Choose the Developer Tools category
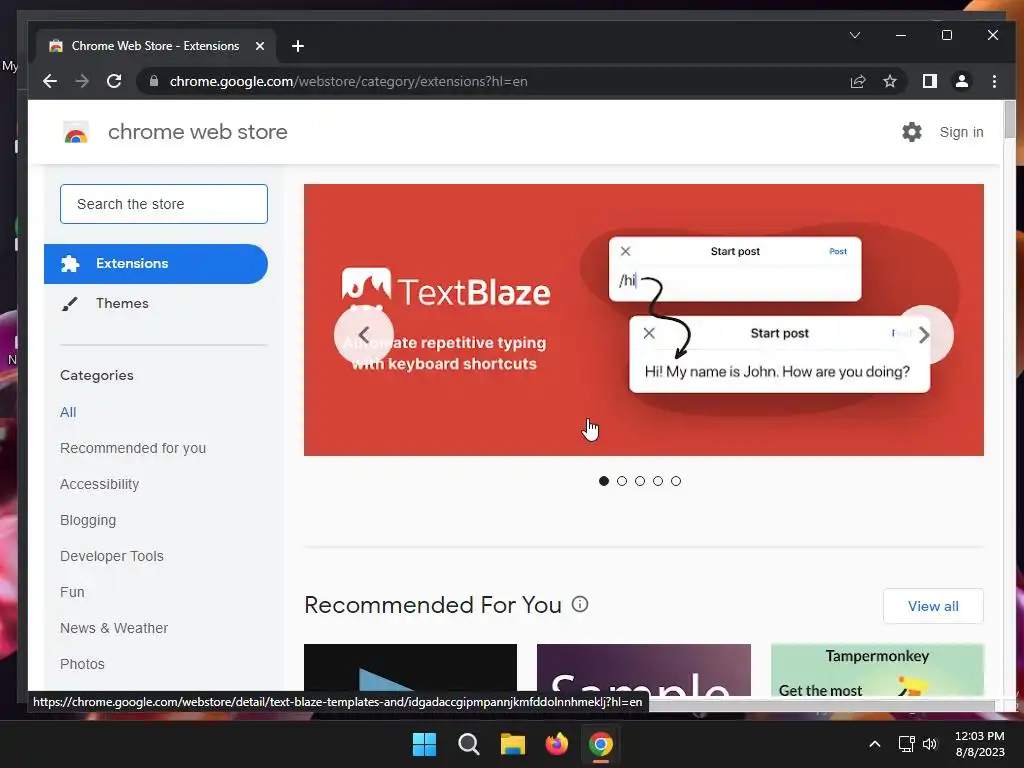 click(112, 556)
